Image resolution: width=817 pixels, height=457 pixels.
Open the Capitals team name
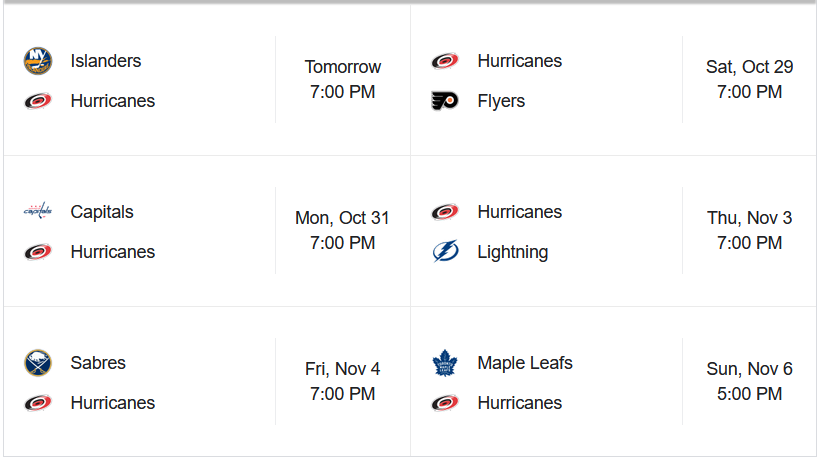(102, 212)
